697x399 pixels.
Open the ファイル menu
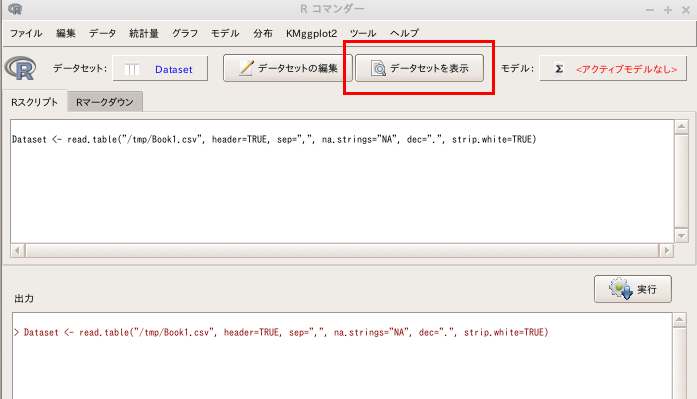tap(26, 33)
